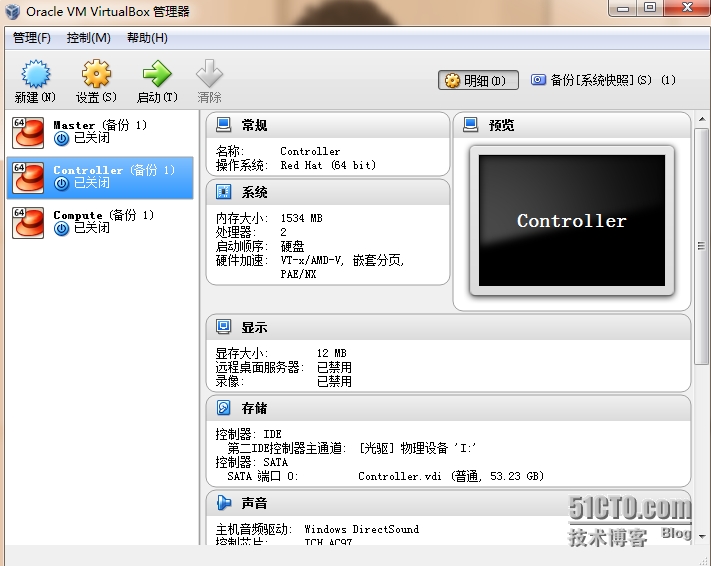The width and height of the screenshot is (711, 566).
Task: Select the Controller virtual machine entry
Action: click(100, 178)
